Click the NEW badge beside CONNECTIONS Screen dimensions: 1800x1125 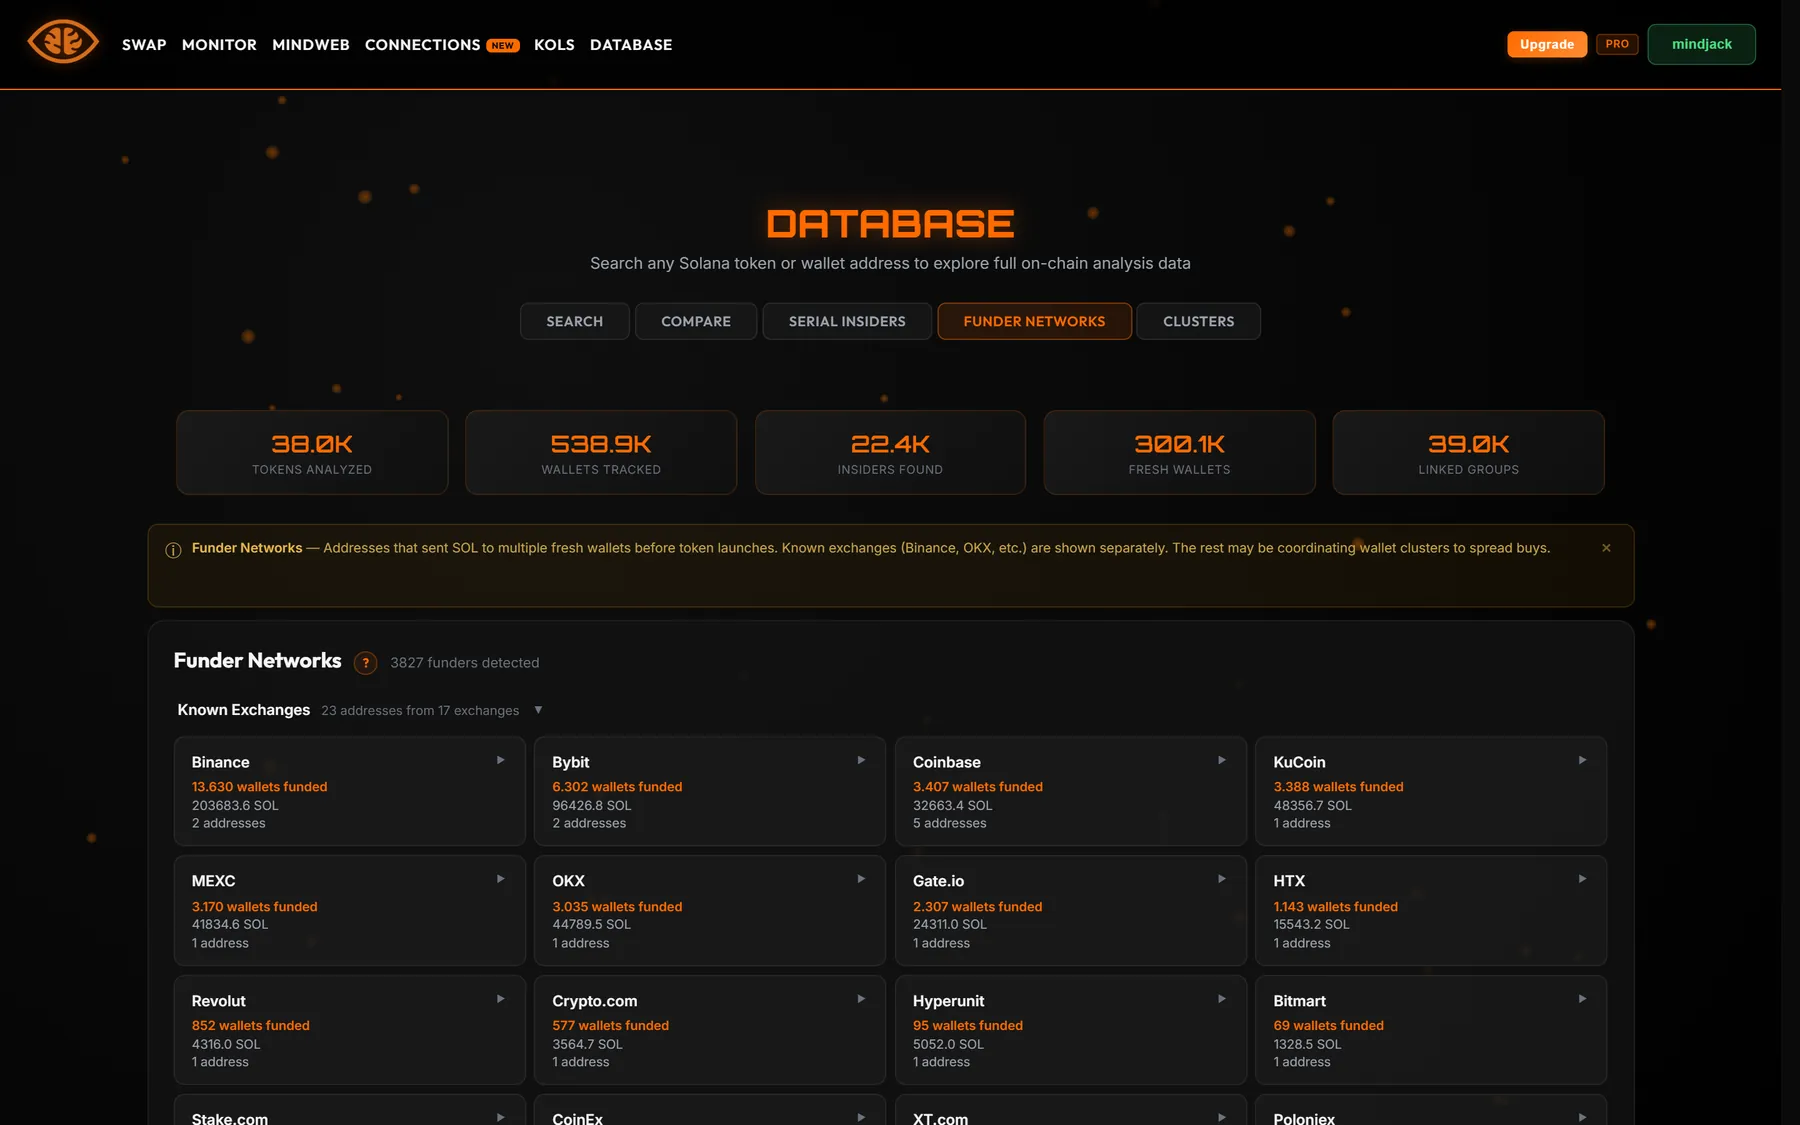point(503,45)
